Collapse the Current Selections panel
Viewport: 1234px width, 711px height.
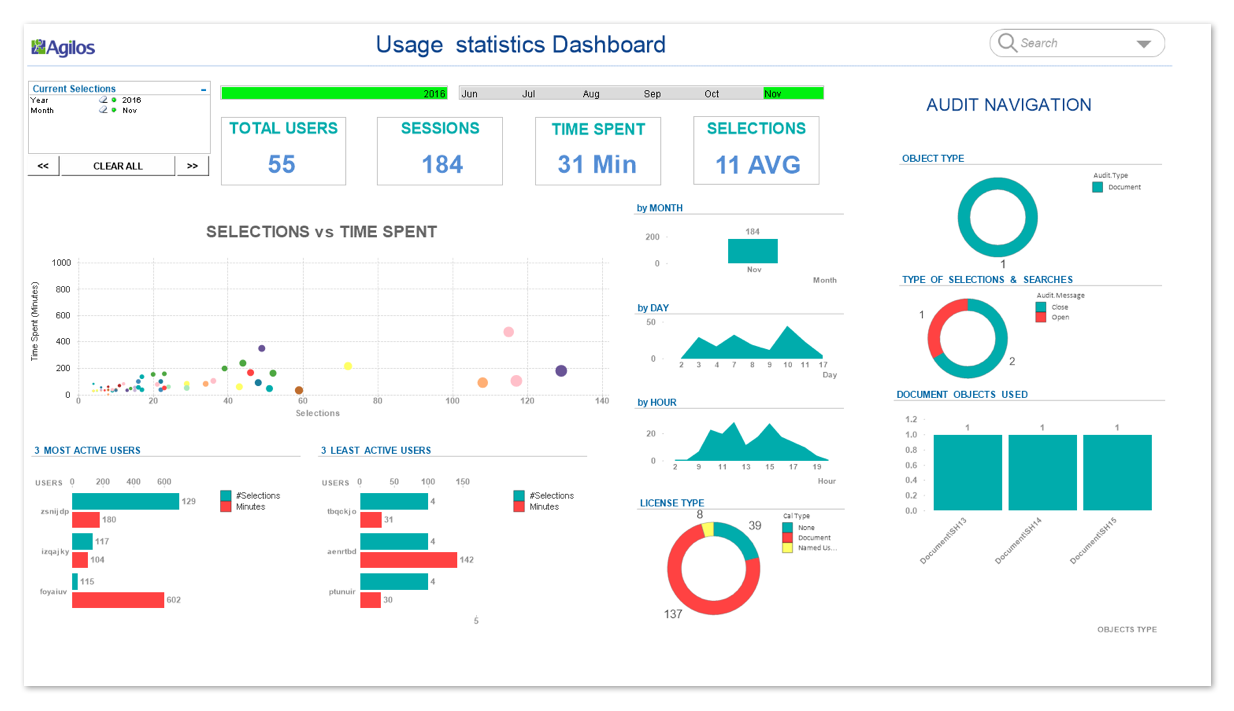click(x=204, y=89)
